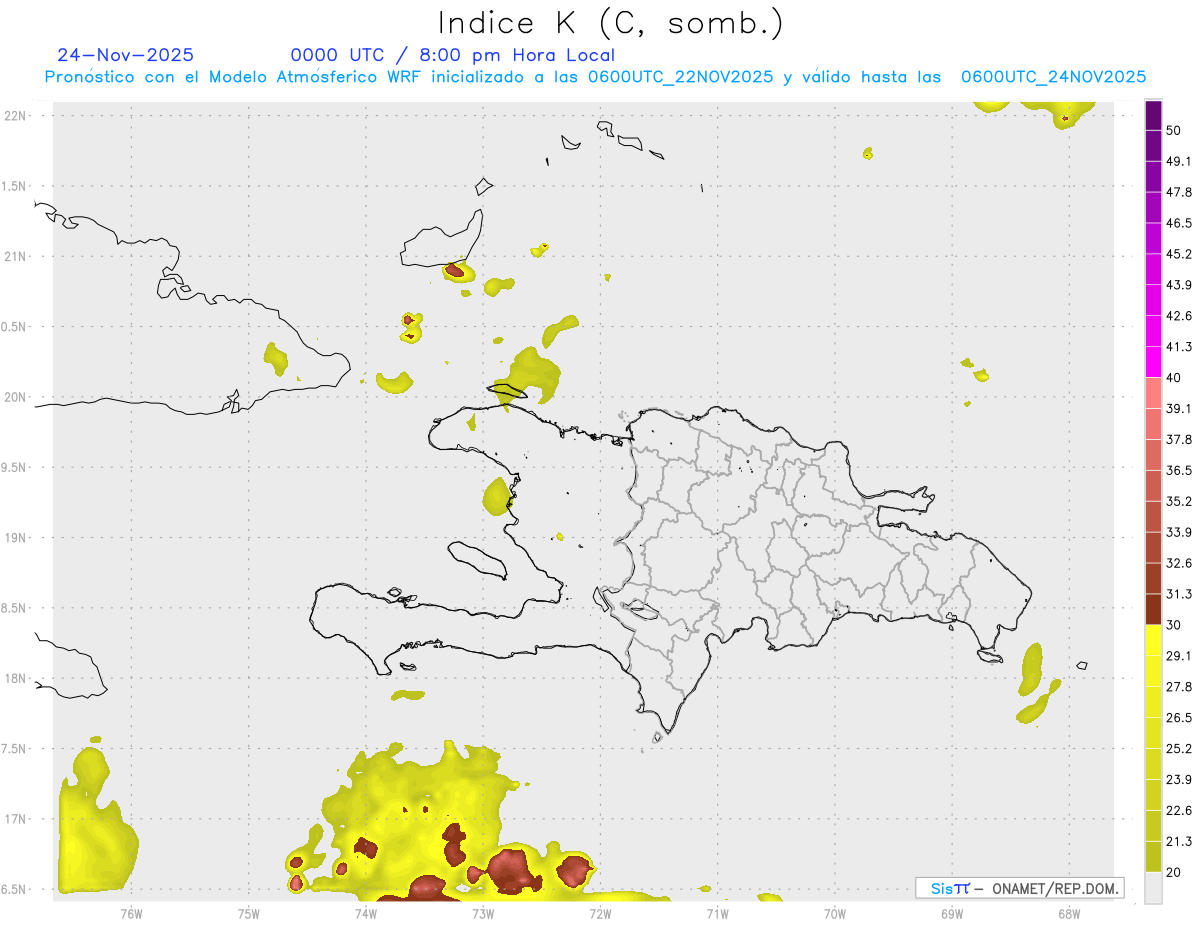
Task: Click the "71W" longitude label
Action: click(717, 913)
